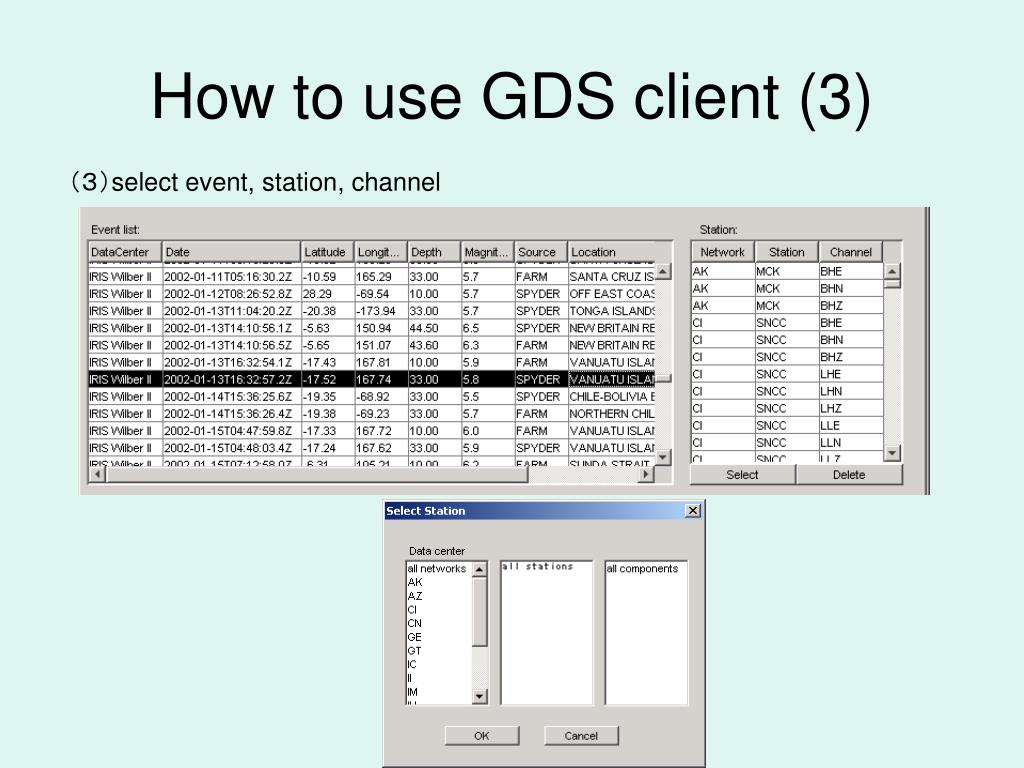Image resolution: width=1024 pixels, height=768 pixels.
Task: Click network list scroll down arrow
Action: (x=479, y=696)
